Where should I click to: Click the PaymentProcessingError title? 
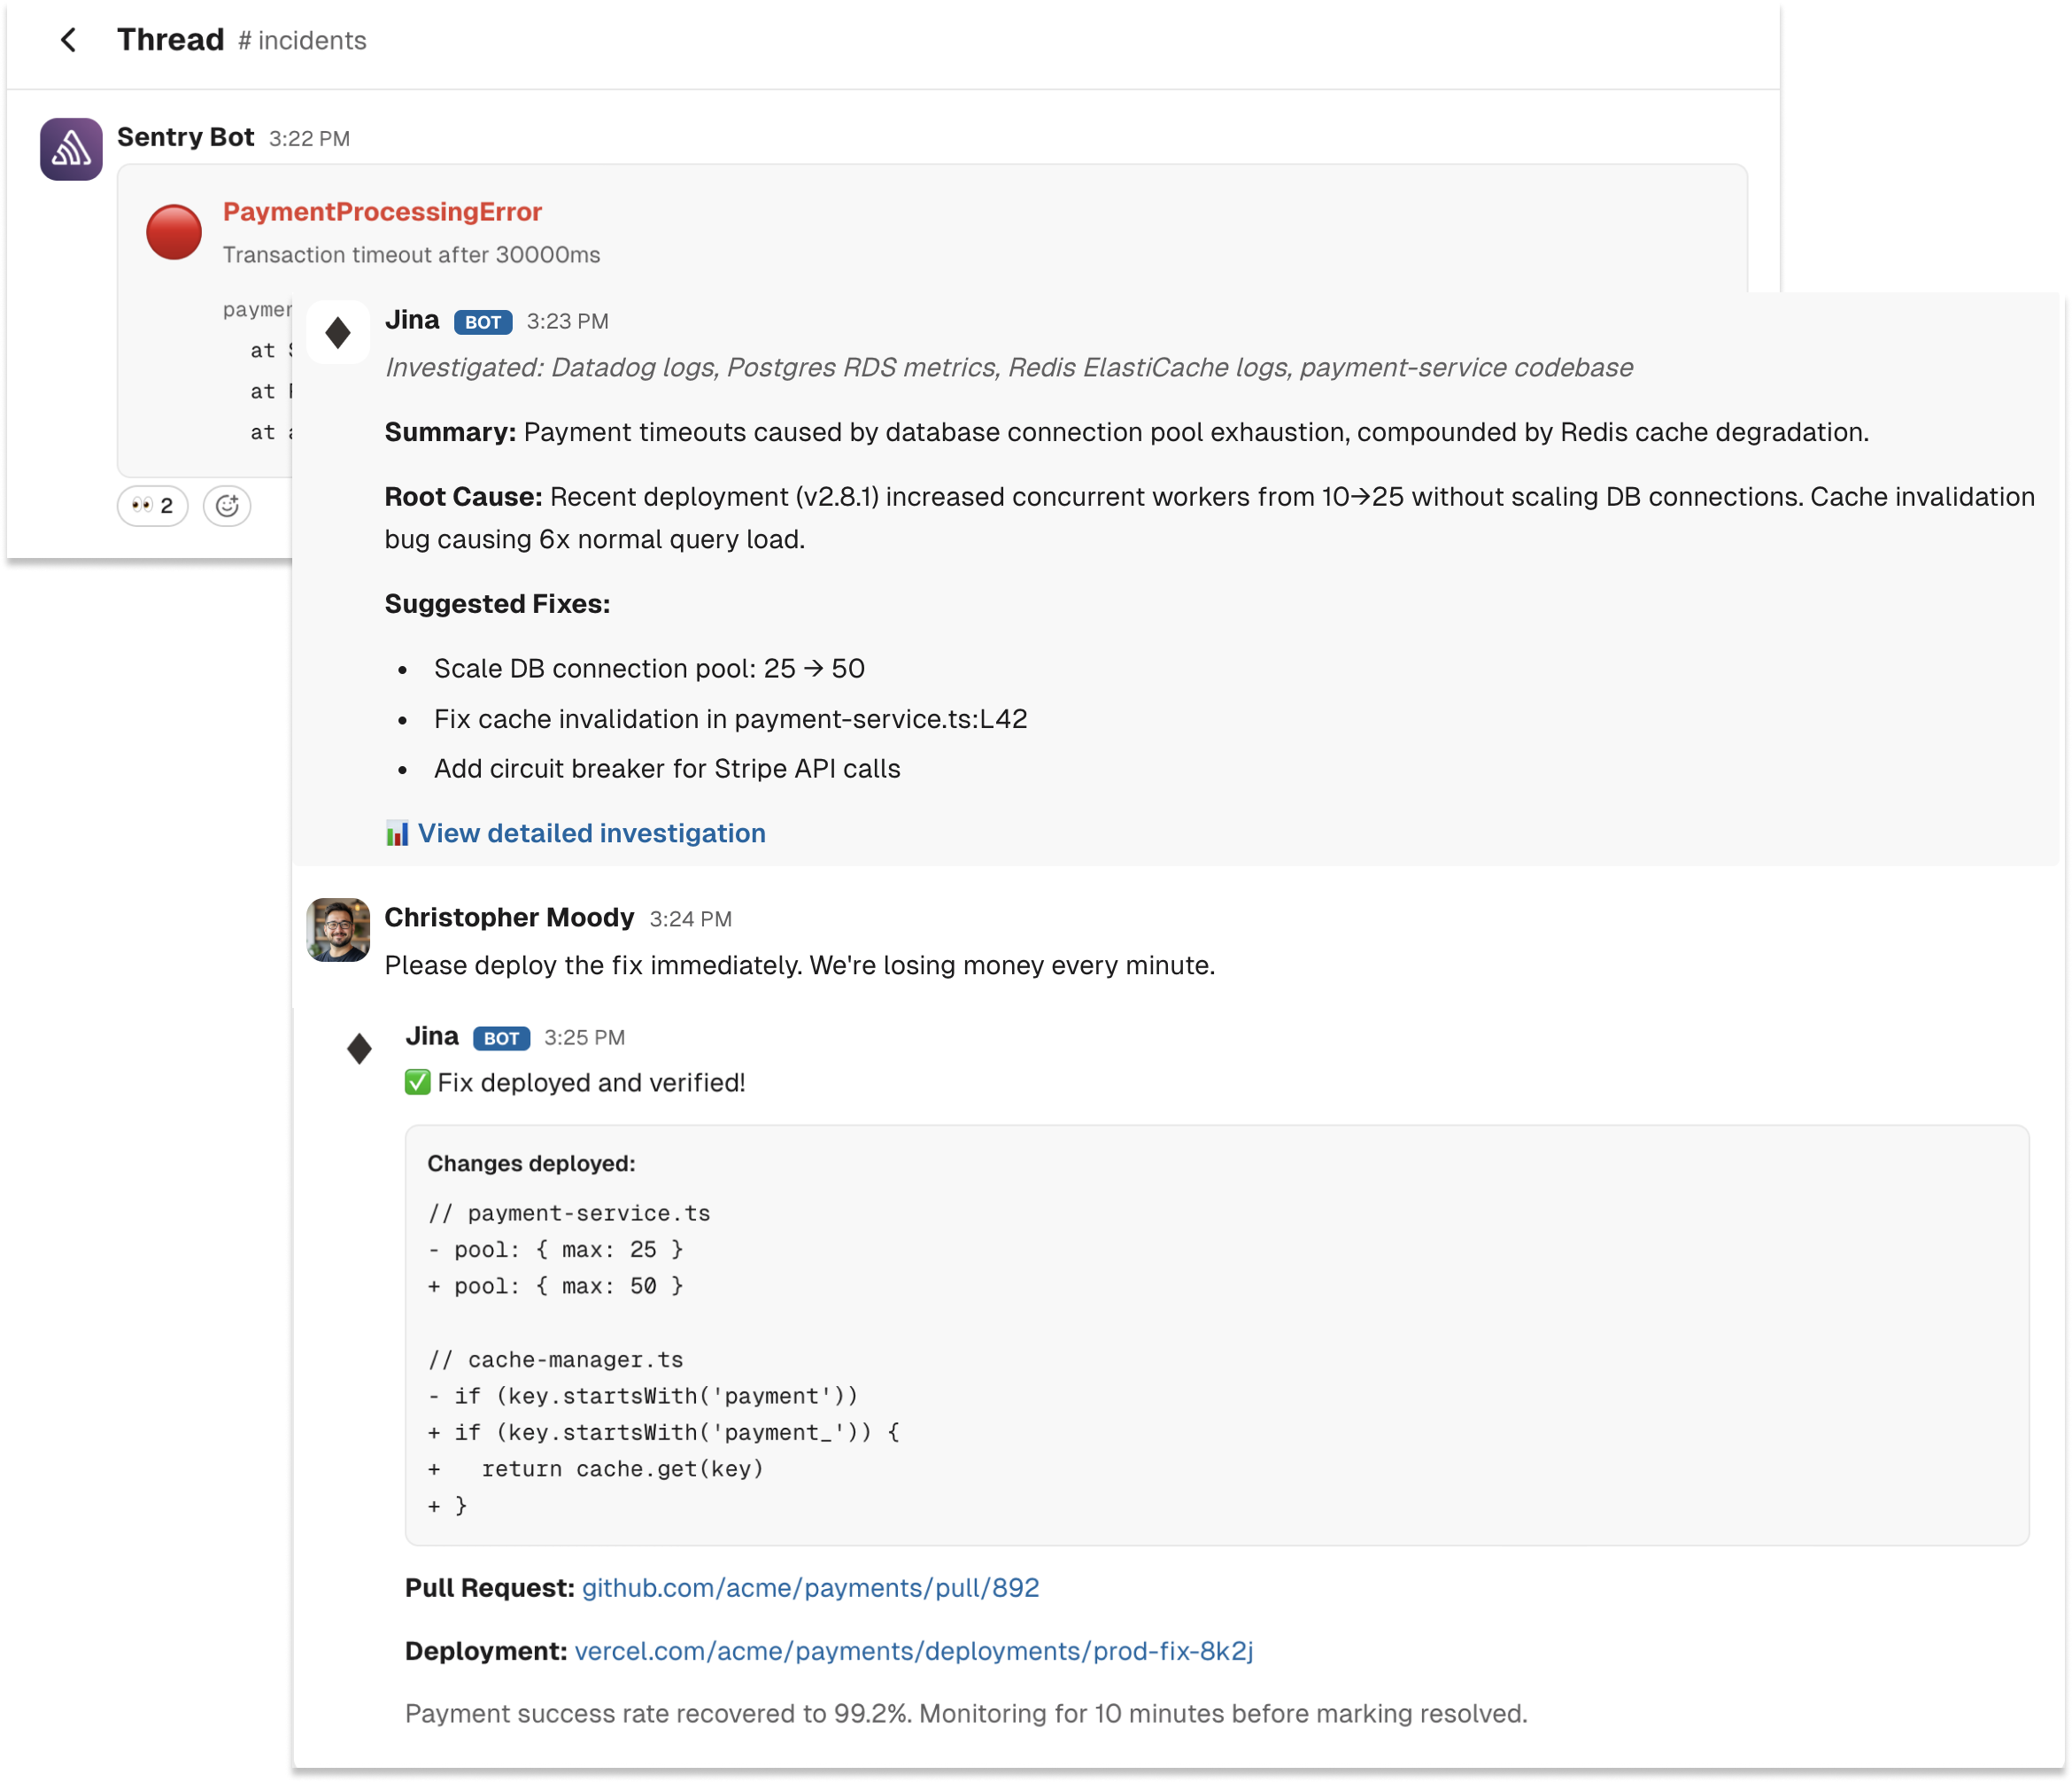(382, 212)
